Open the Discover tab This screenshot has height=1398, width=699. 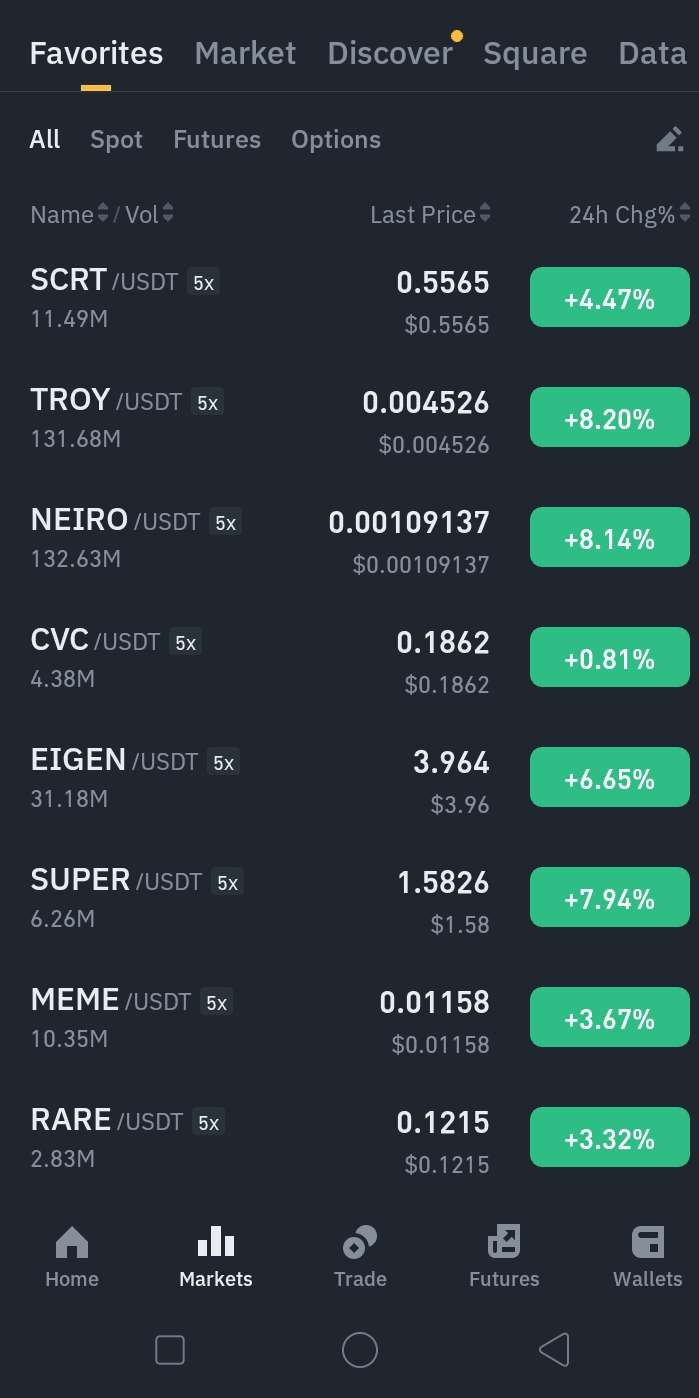[x=390, y=53]
